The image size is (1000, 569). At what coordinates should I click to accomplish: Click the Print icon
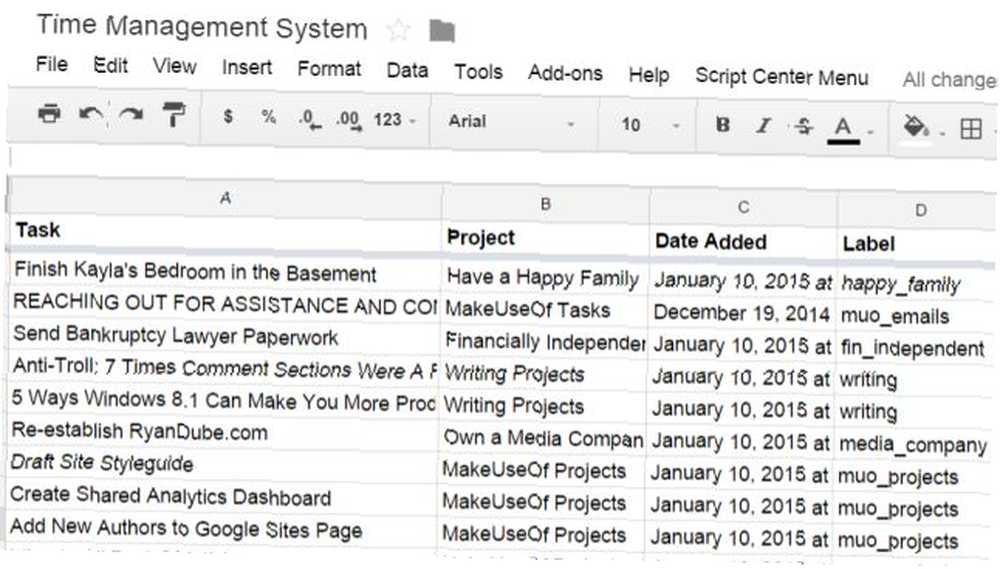[49, 114]
